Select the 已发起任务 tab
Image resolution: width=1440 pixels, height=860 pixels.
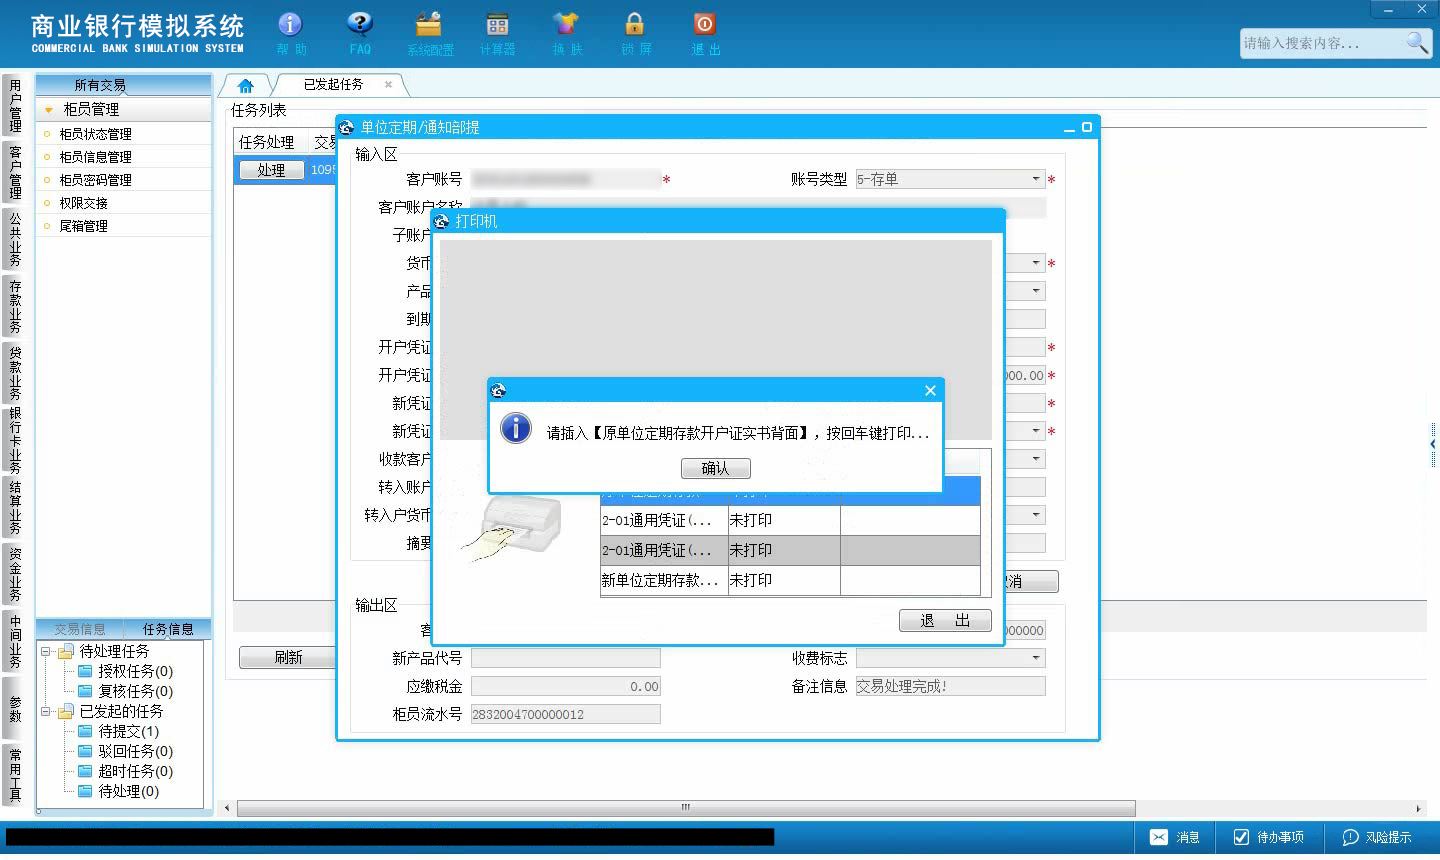coord(334,85)
